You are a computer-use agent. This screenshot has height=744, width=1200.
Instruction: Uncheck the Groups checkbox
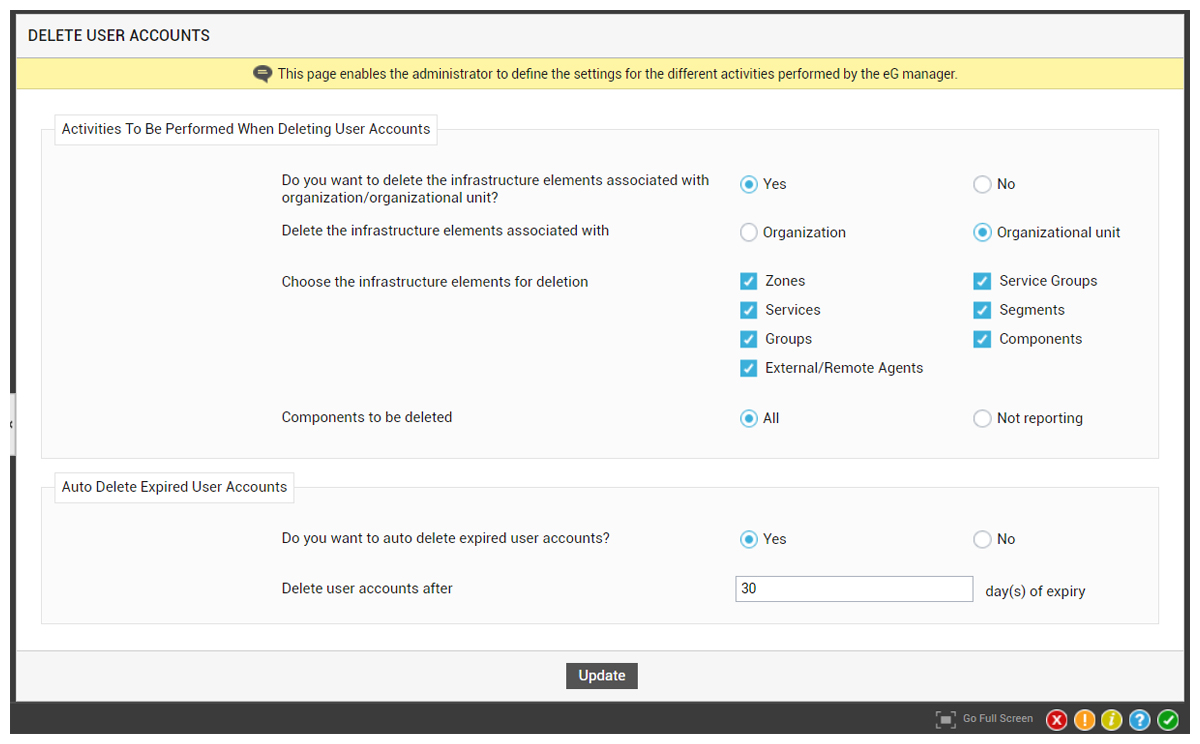click(748, 339)
